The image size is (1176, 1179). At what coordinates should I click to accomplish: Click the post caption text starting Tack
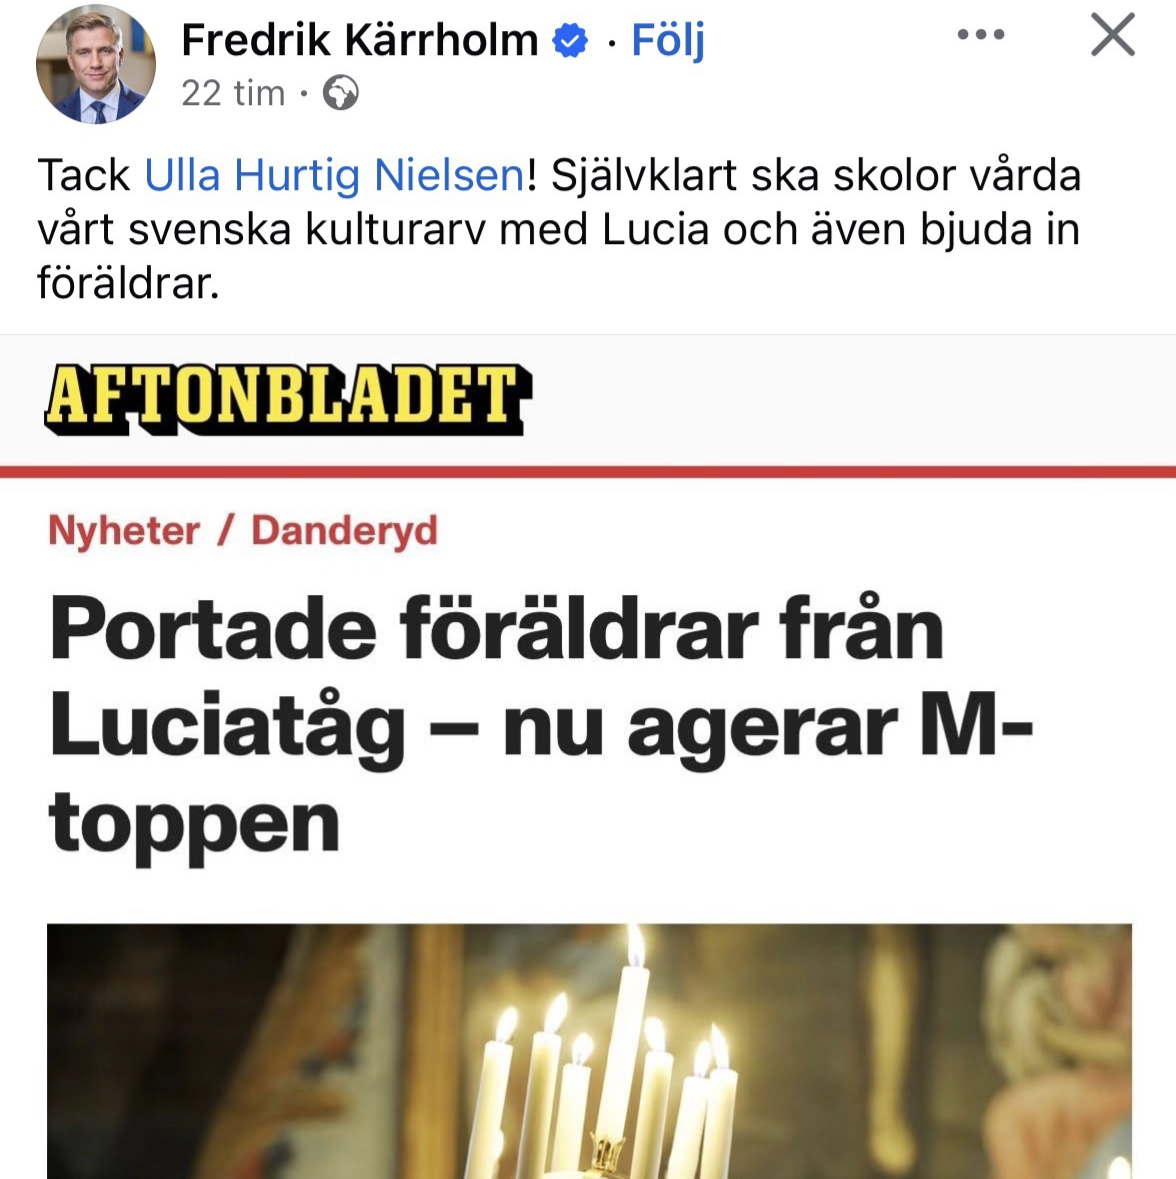click(x=559, y=229)
